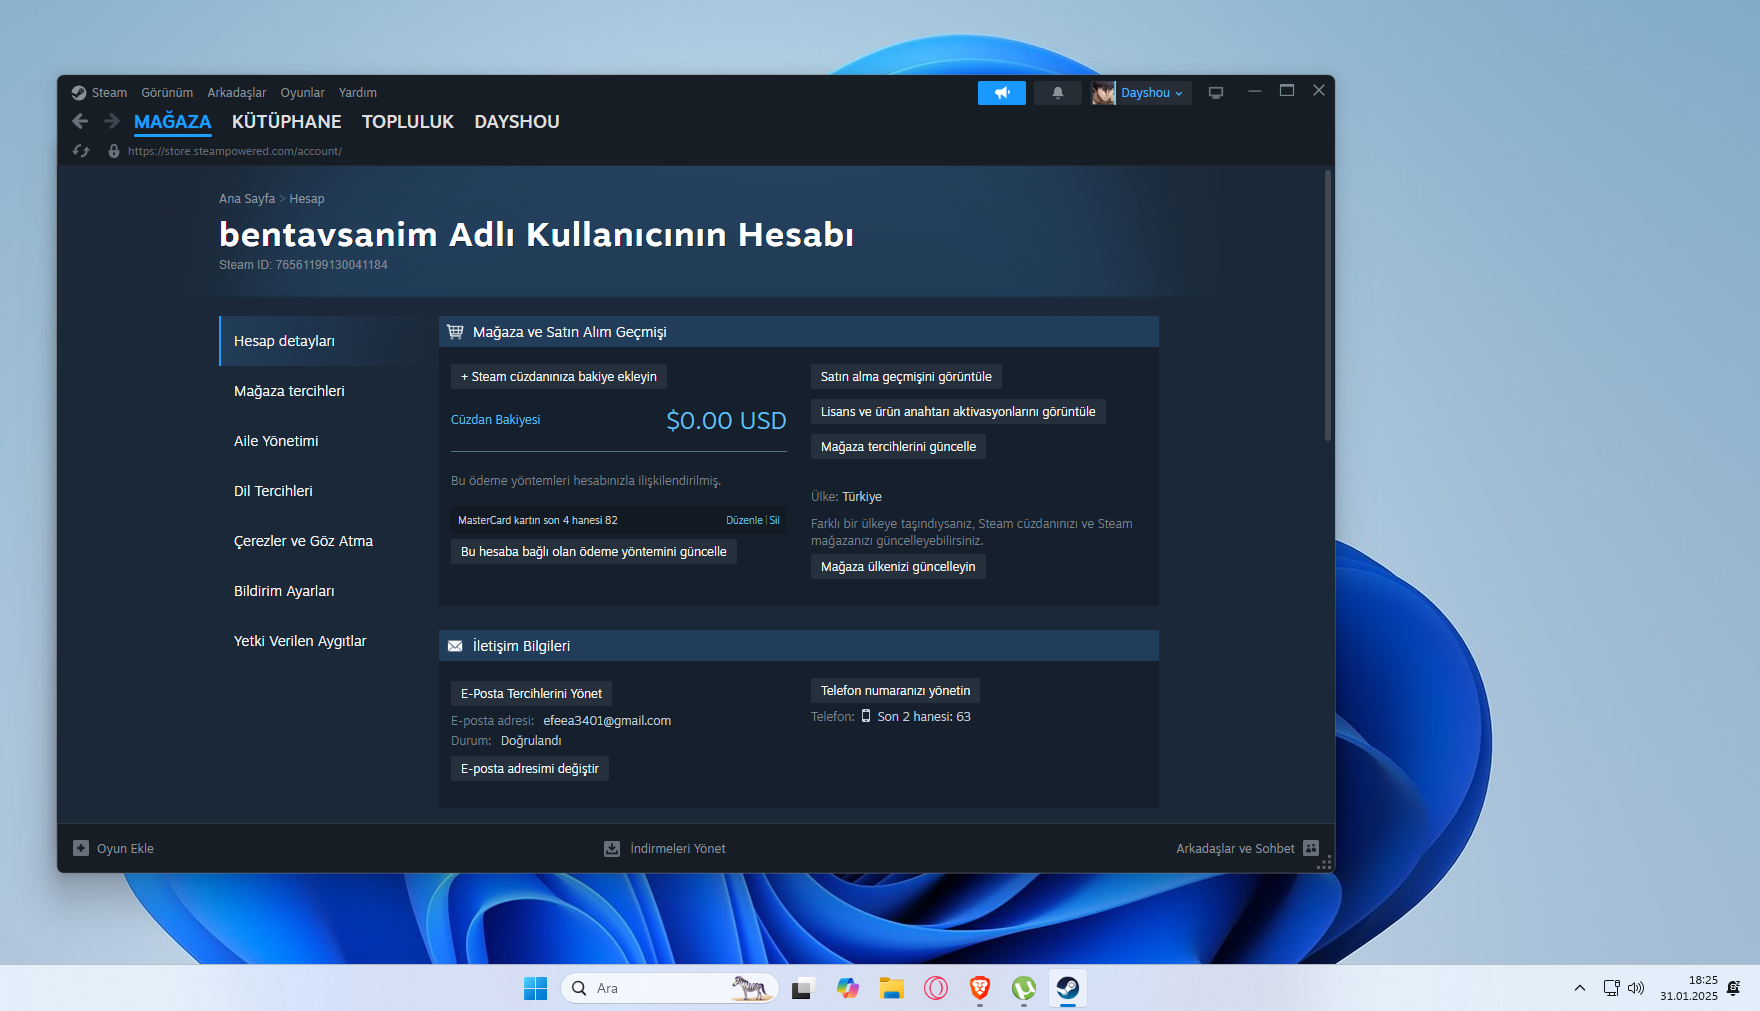Click the Oyun Ekle label

(x=125, y=849)
